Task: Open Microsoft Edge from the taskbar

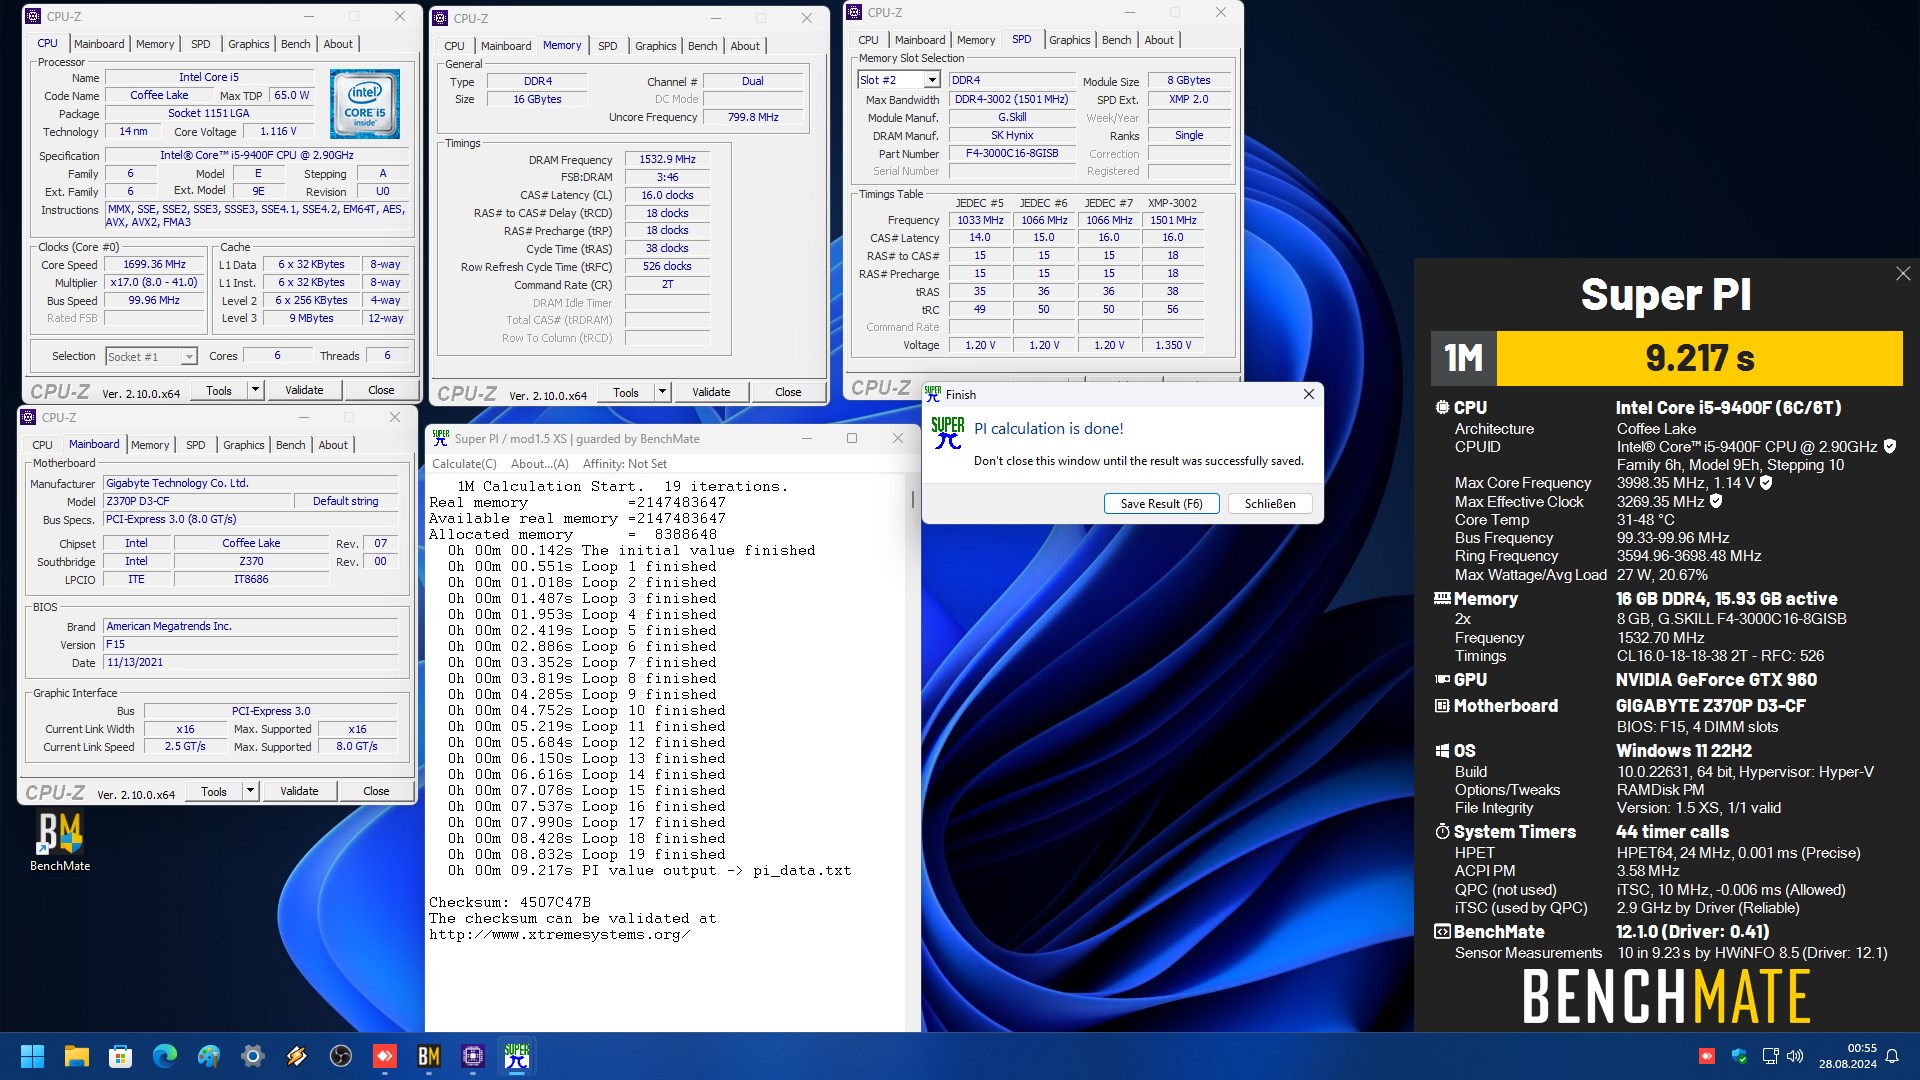Action: [x=164, y=1056]
